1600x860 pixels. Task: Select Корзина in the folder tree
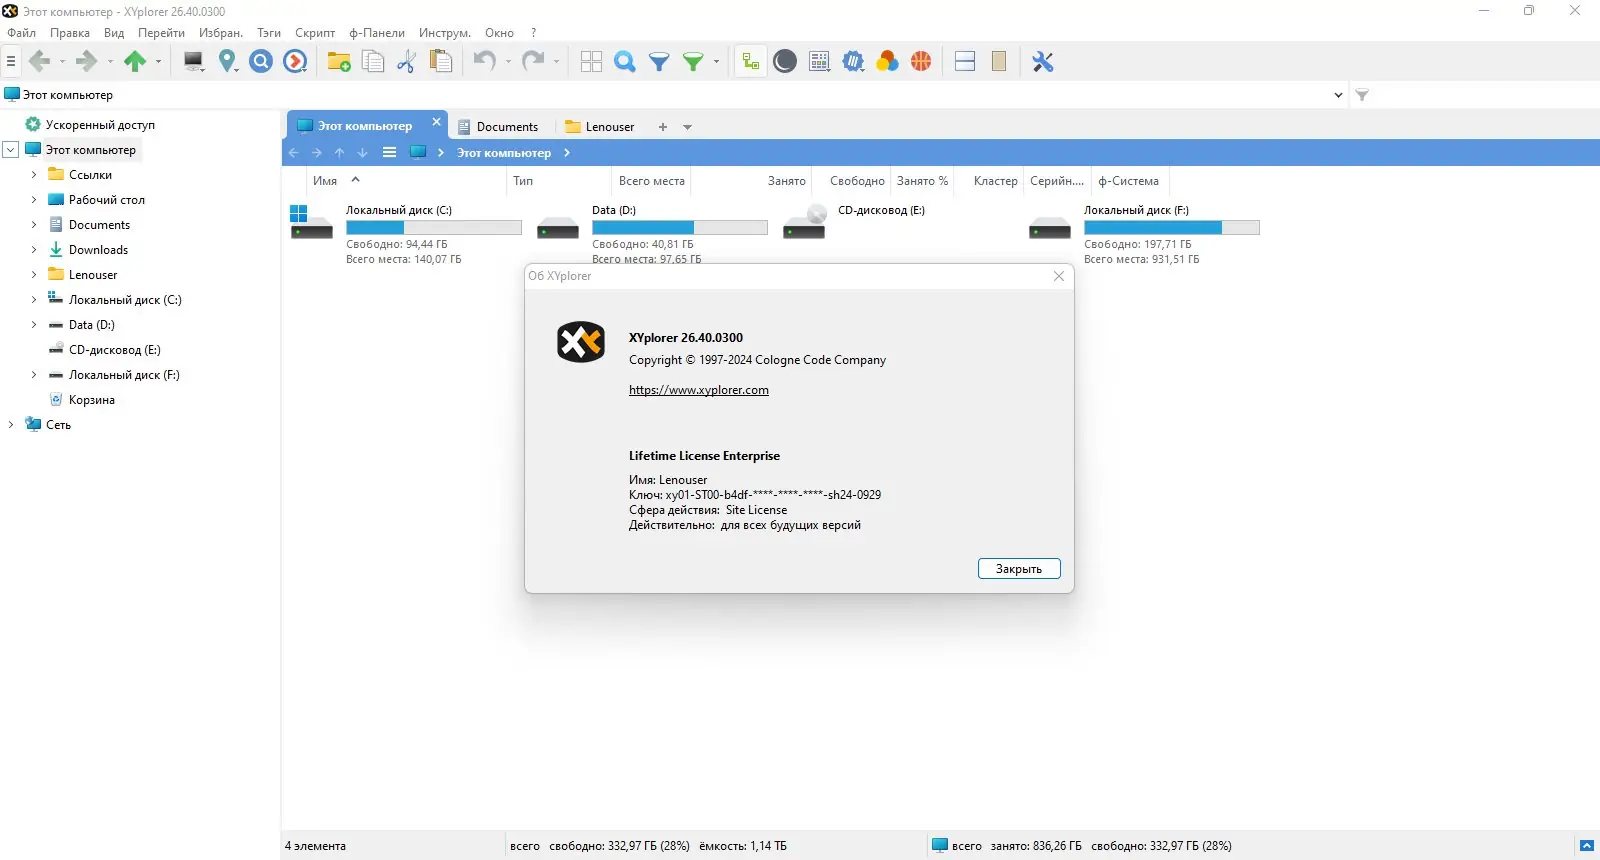click(x=92, y=400)
